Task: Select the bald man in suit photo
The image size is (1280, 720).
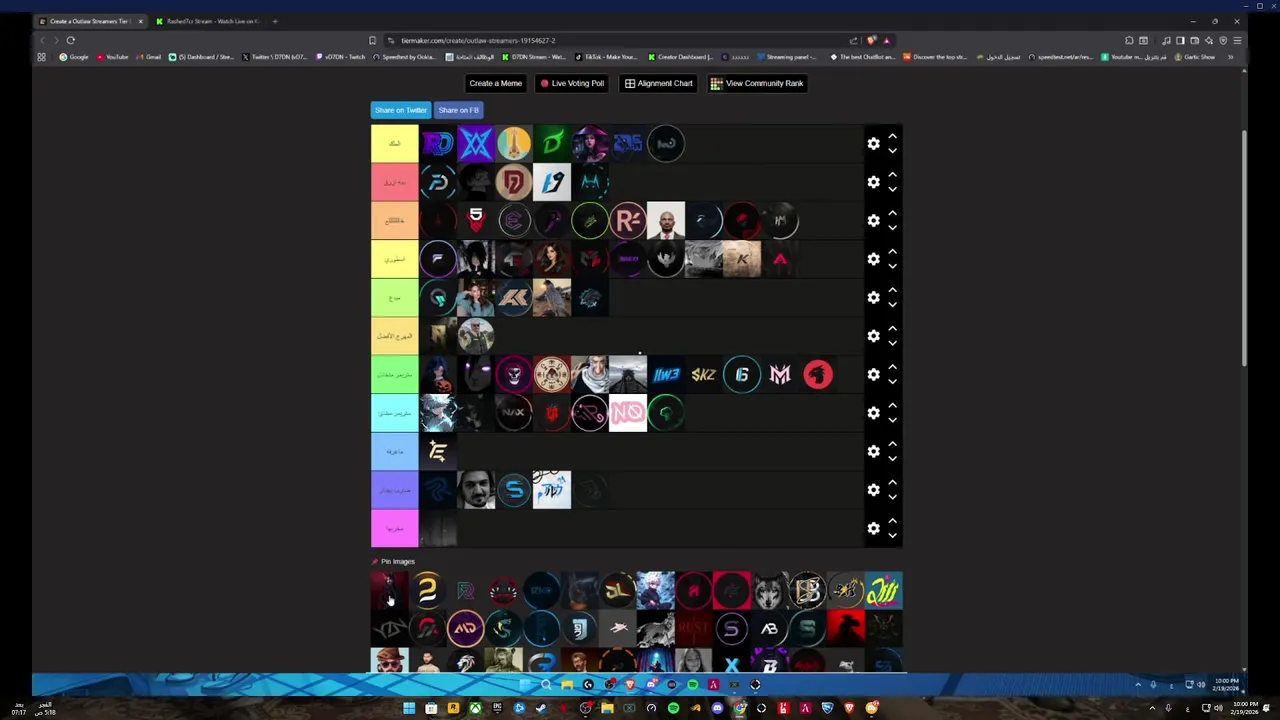Action: click(665, 221)
